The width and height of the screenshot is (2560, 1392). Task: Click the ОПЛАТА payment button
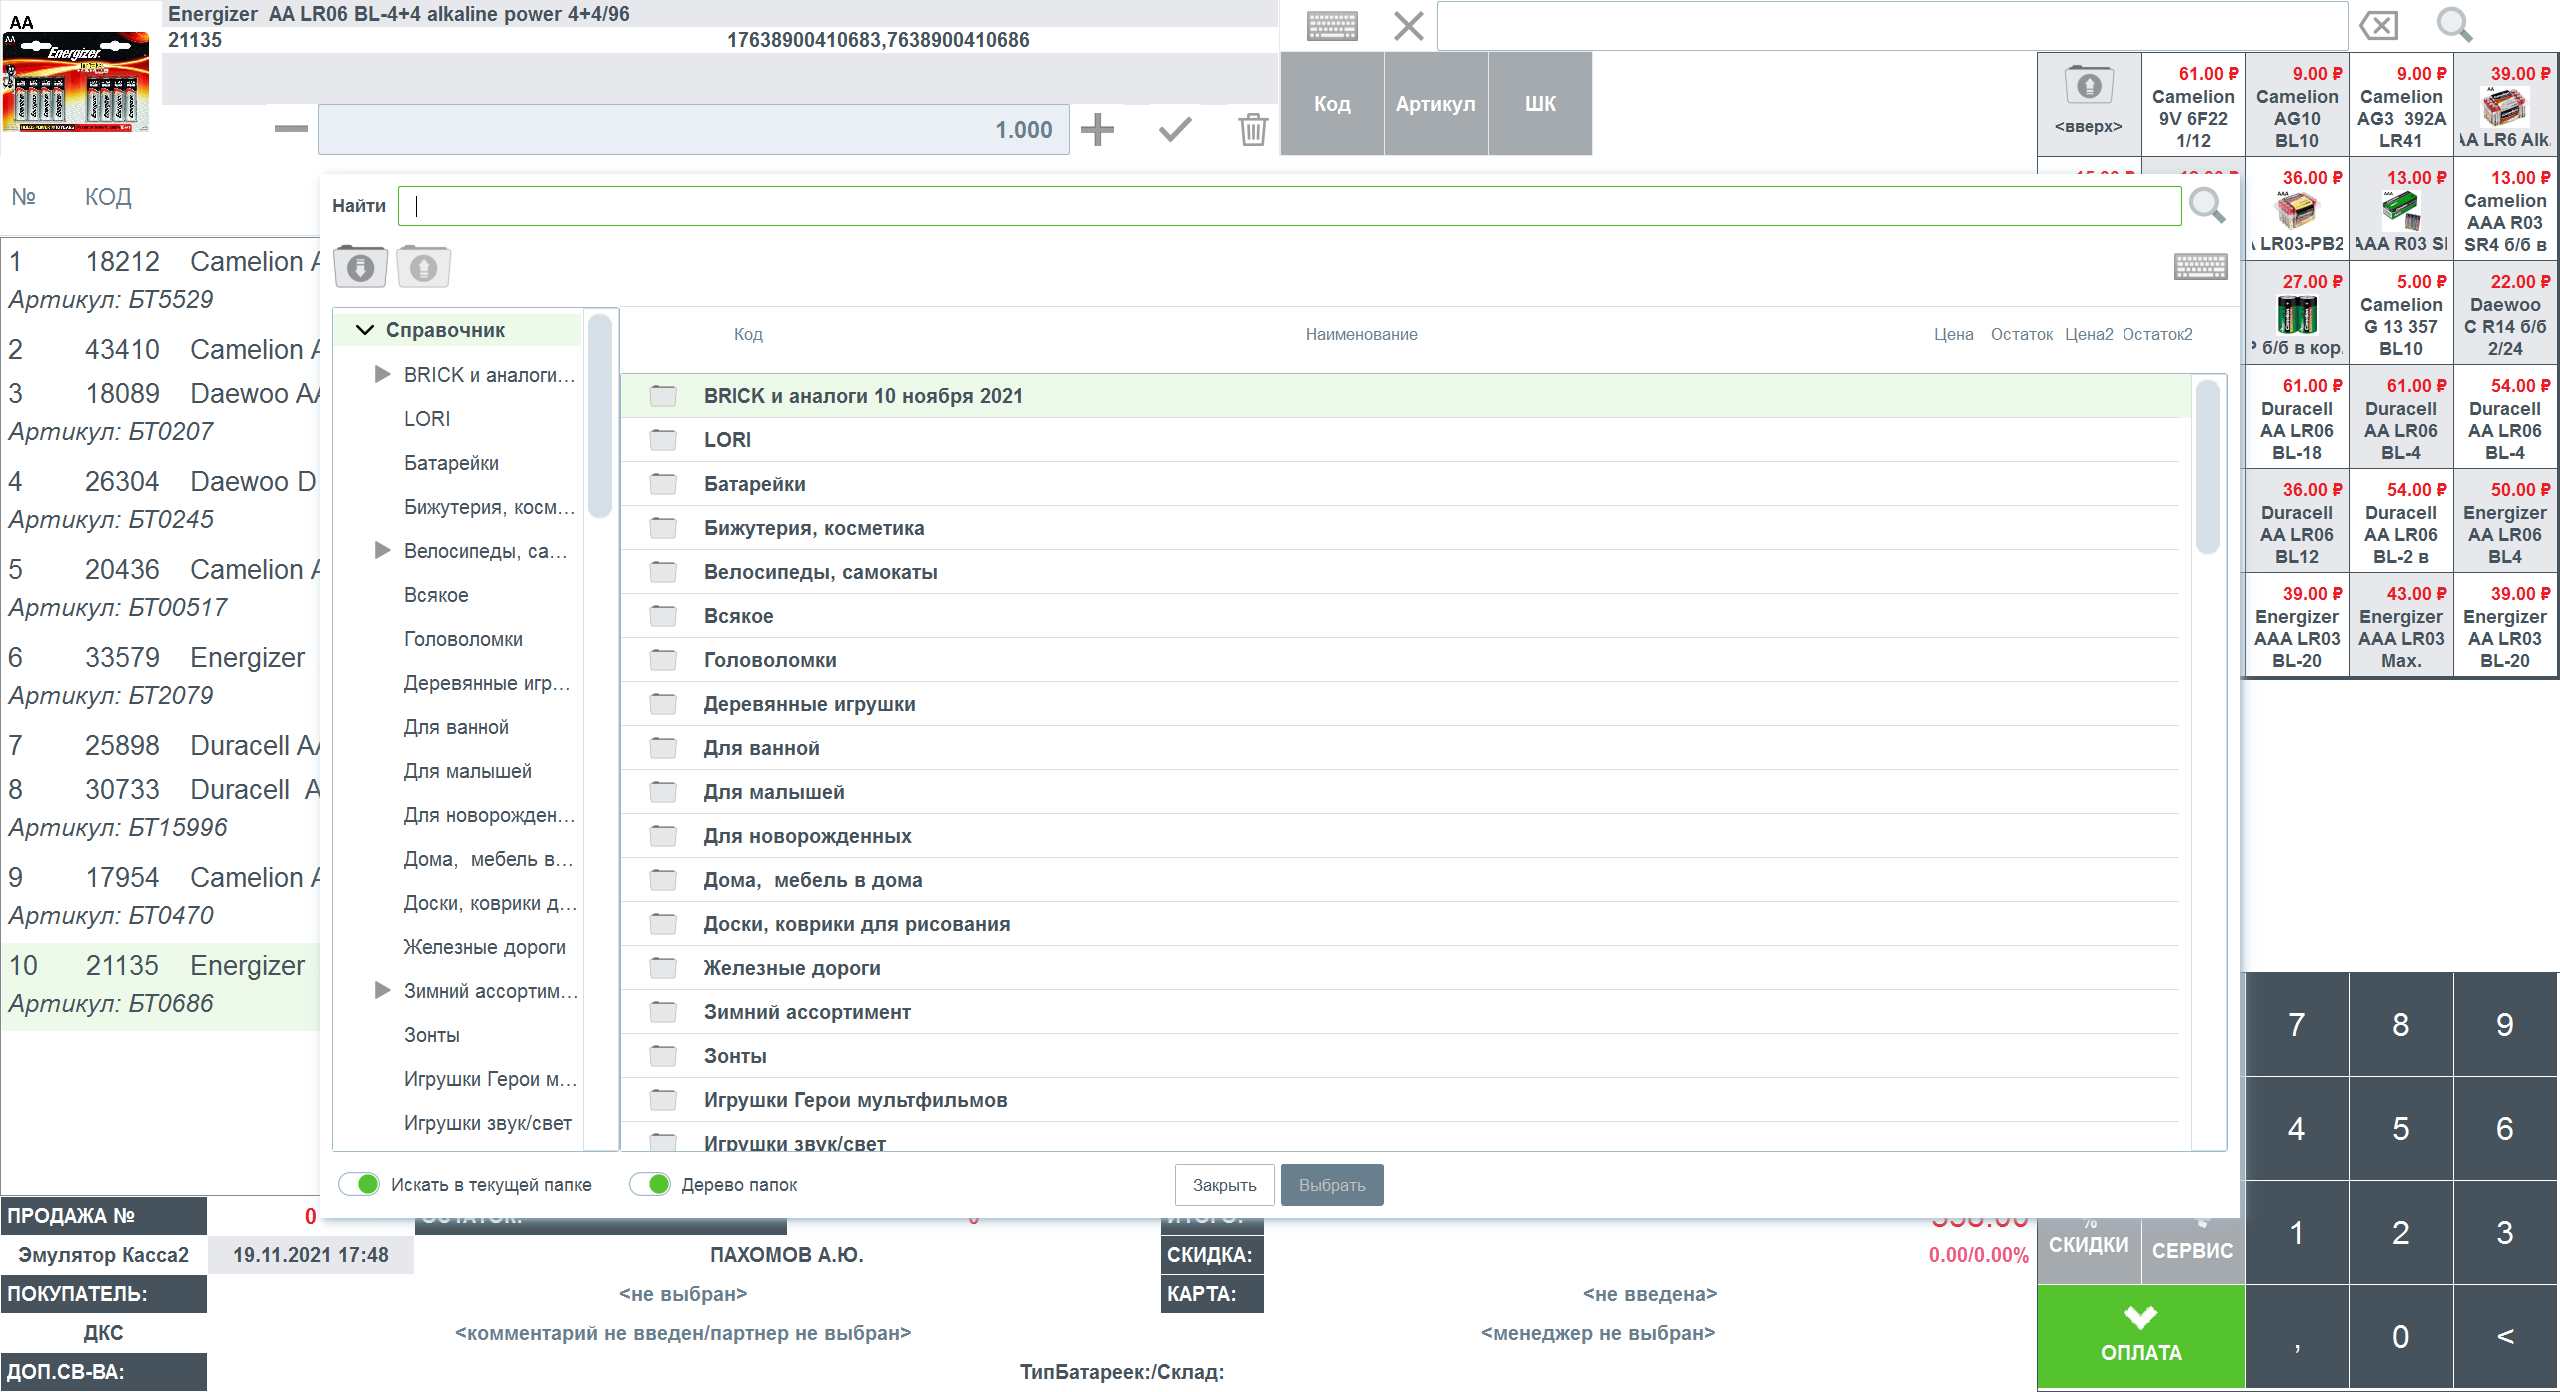[2141, 1336]
